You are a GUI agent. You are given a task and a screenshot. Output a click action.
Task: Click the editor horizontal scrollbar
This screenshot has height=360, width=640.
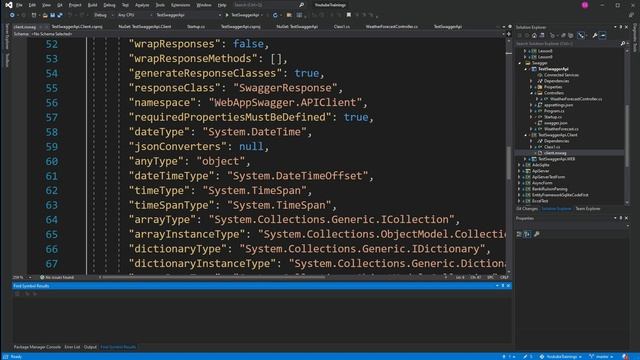[x=212, y=277]
